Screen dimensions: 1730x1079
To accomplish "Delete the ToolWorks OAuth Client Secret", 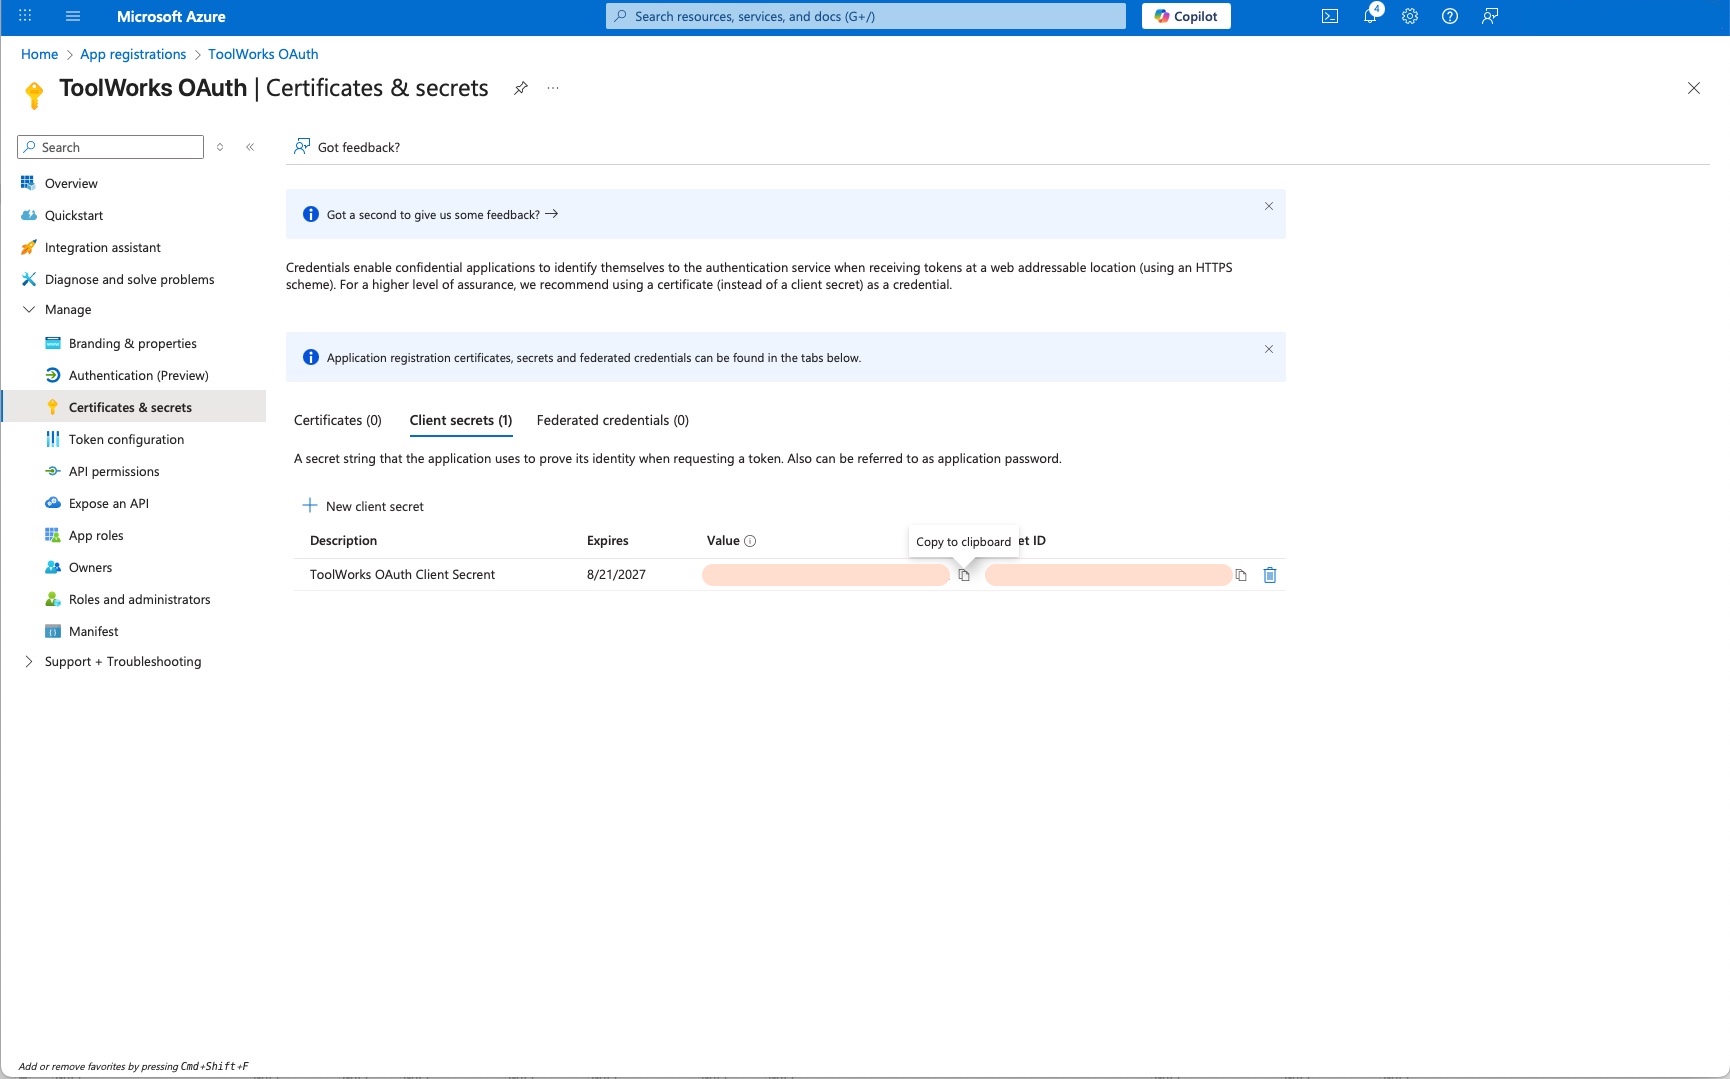I will tap(1270, 575).
